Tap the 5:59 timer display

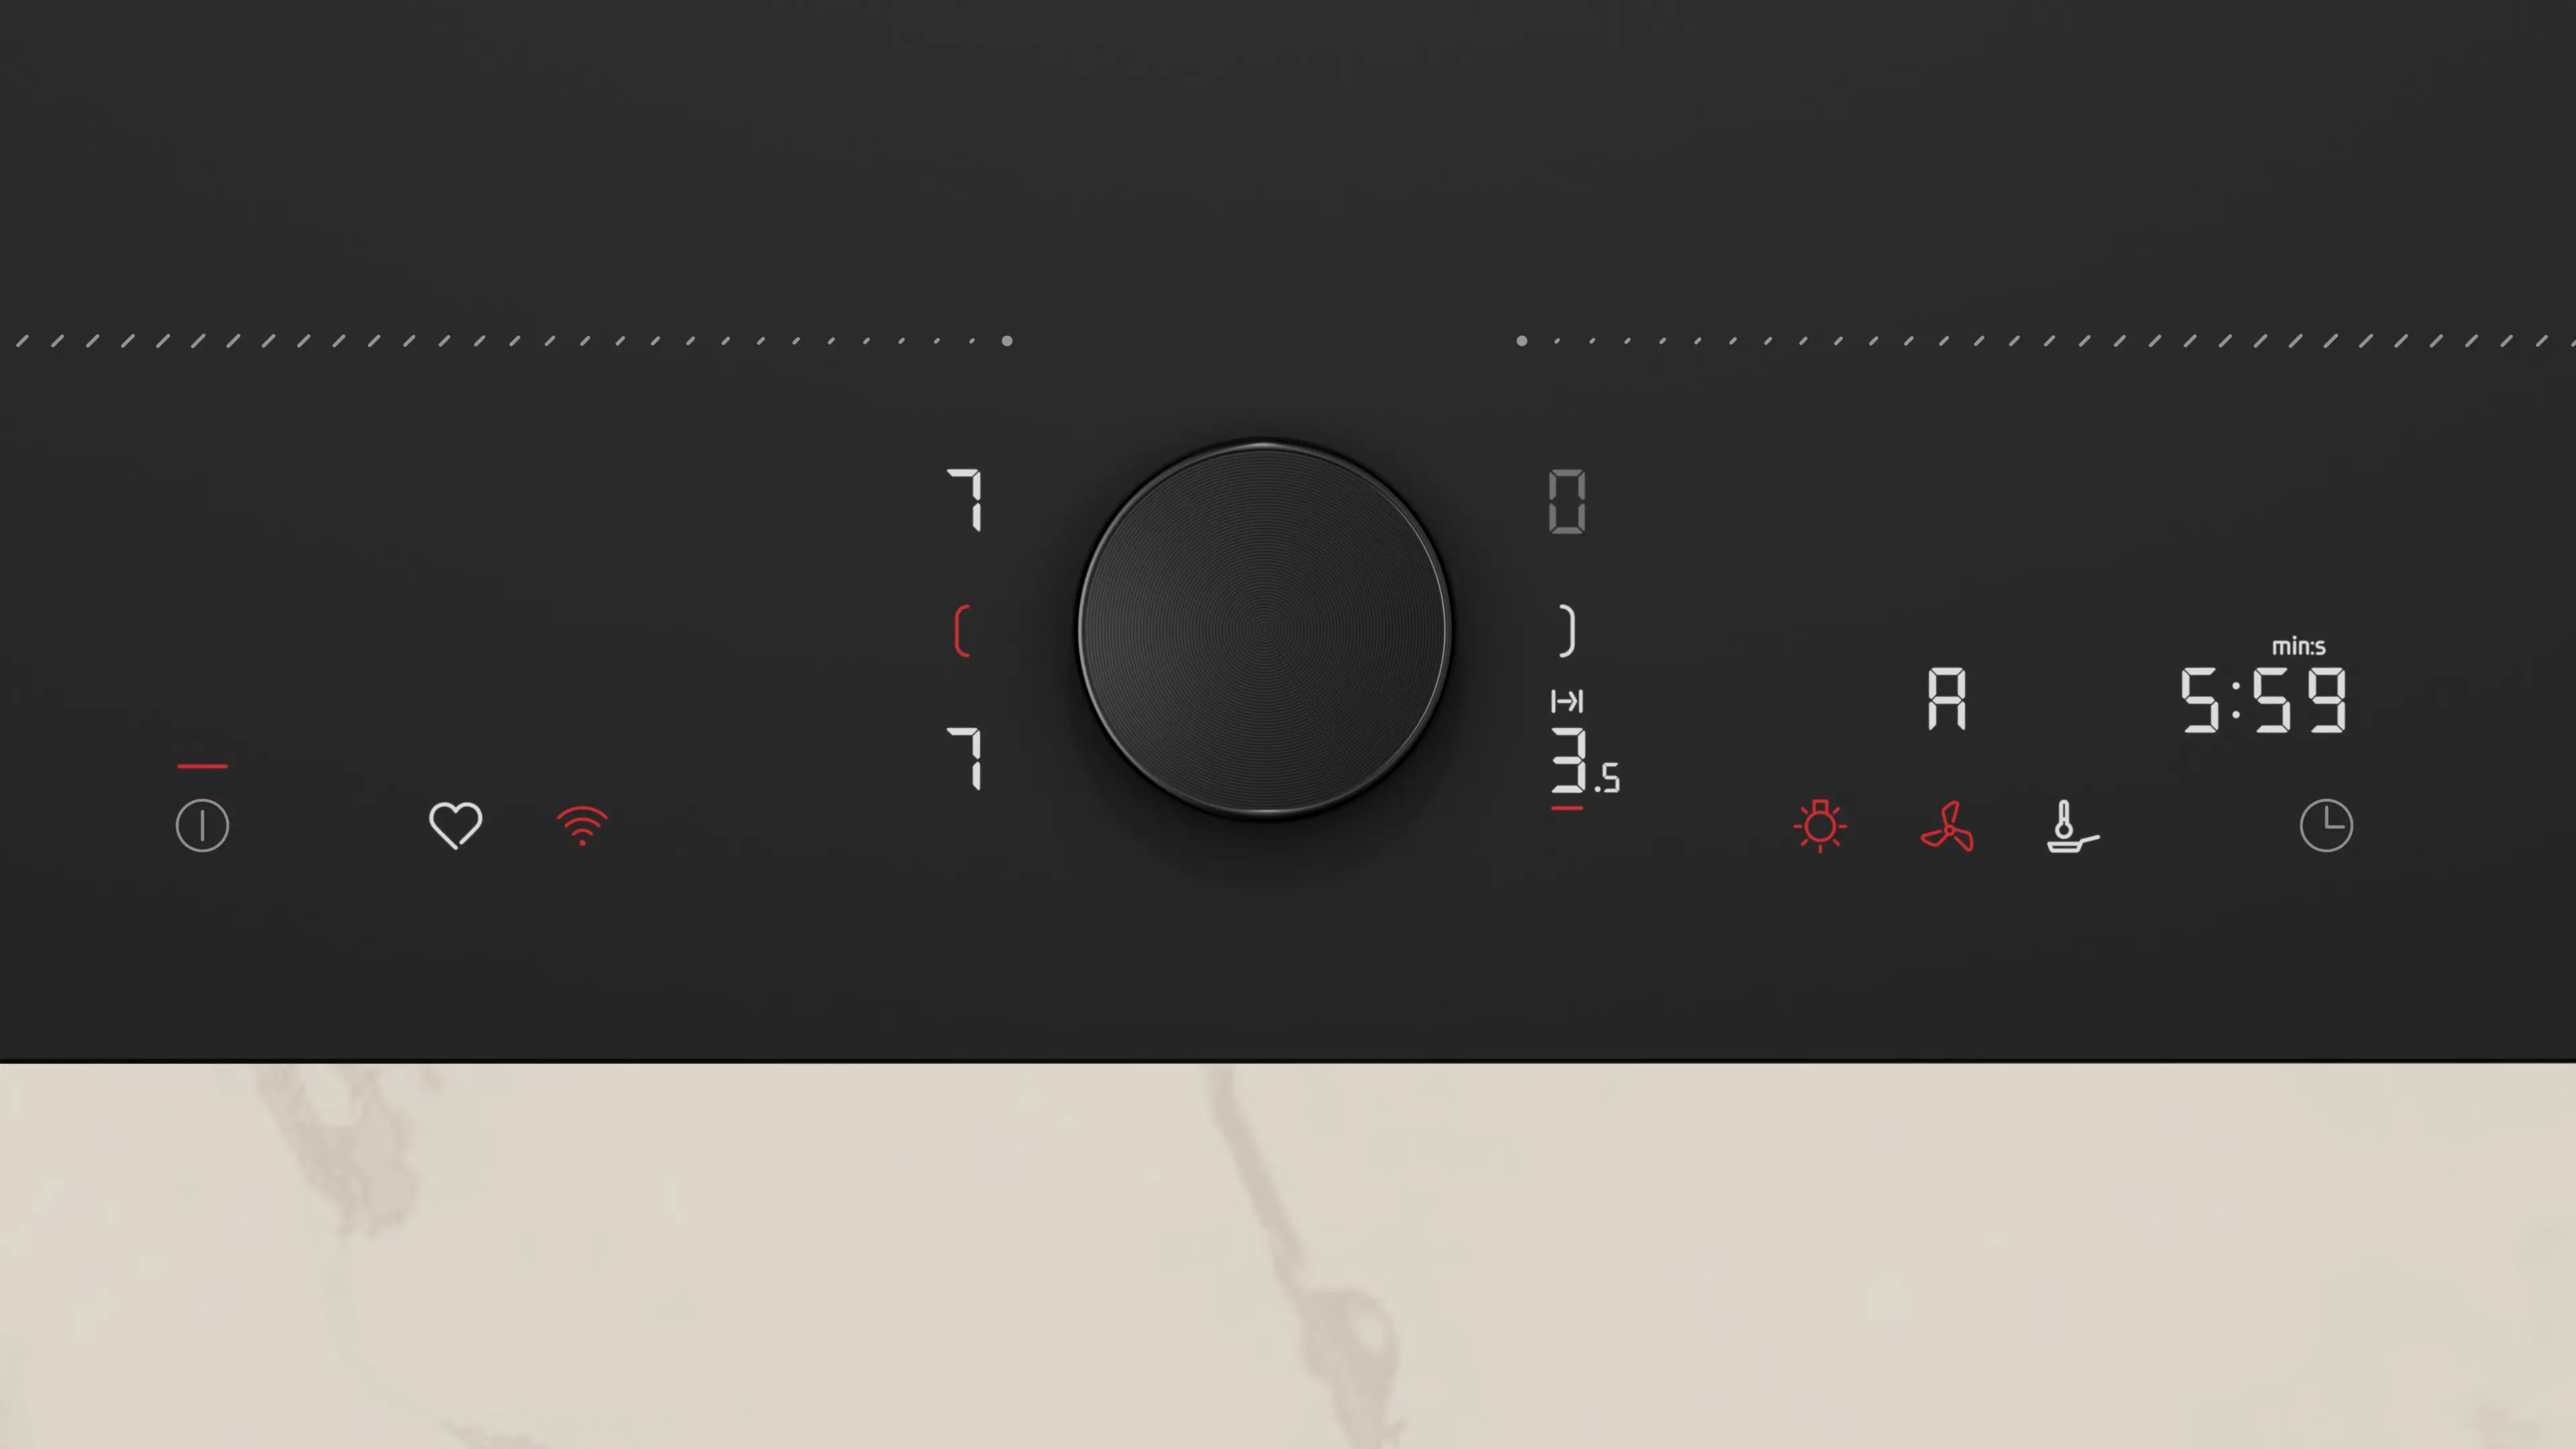pyautogui.click(x=2263, y=700)
